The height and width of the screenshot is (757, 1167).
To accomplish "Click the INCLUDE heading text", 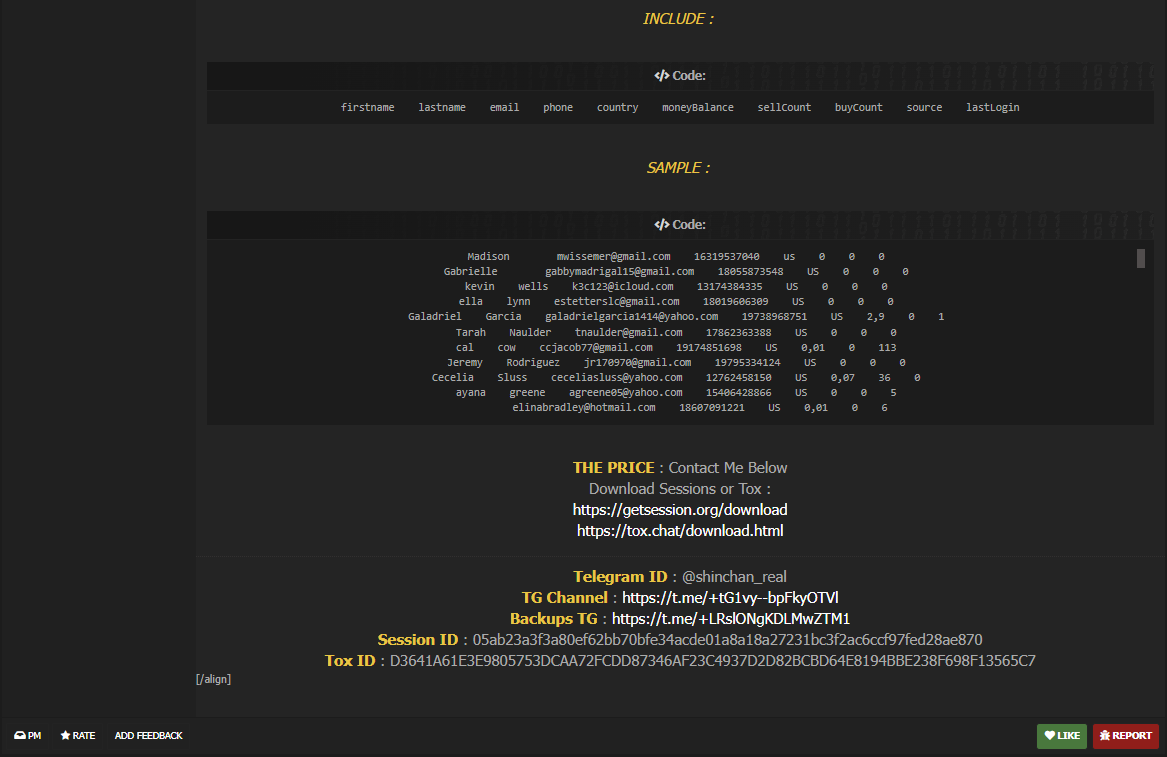I will [x=678, y=19].
